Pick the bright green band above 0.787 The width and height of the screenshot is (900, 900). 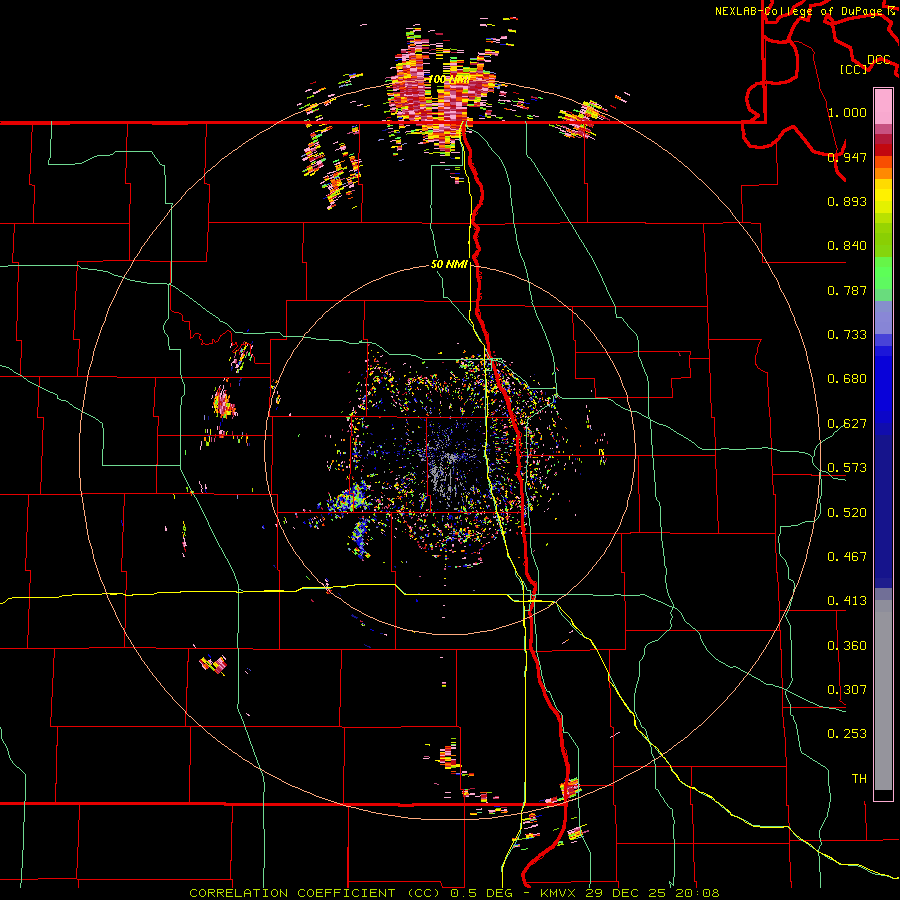[x=883, y=273]
